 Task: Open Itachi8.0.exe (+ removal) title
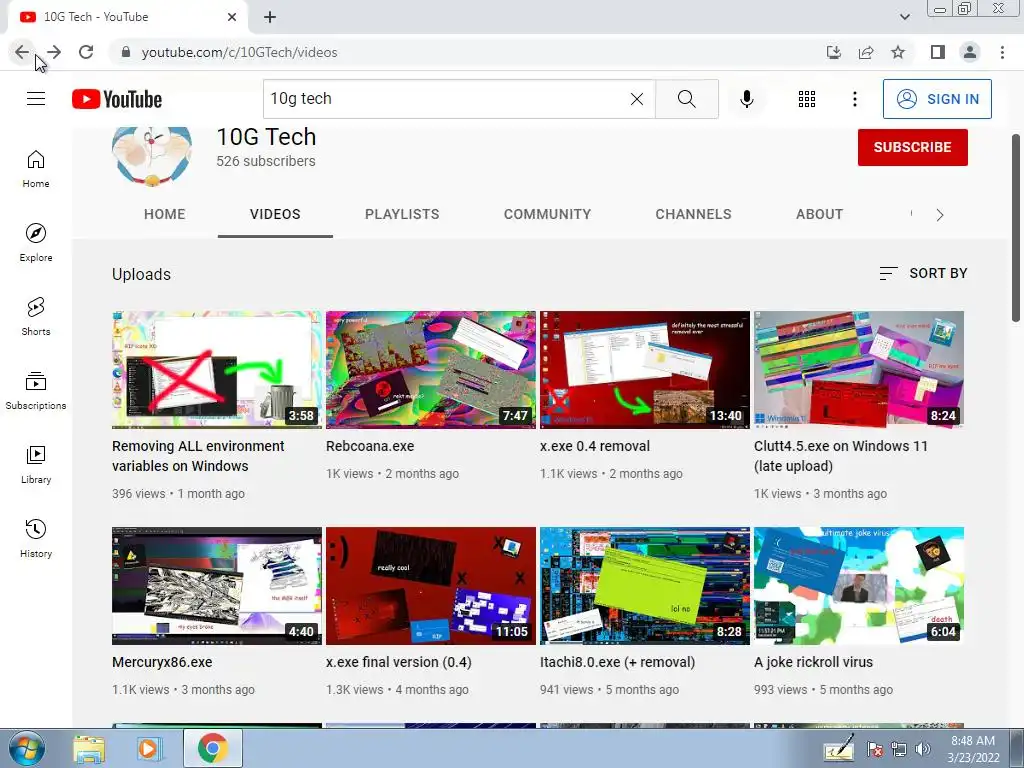point(617,662)
